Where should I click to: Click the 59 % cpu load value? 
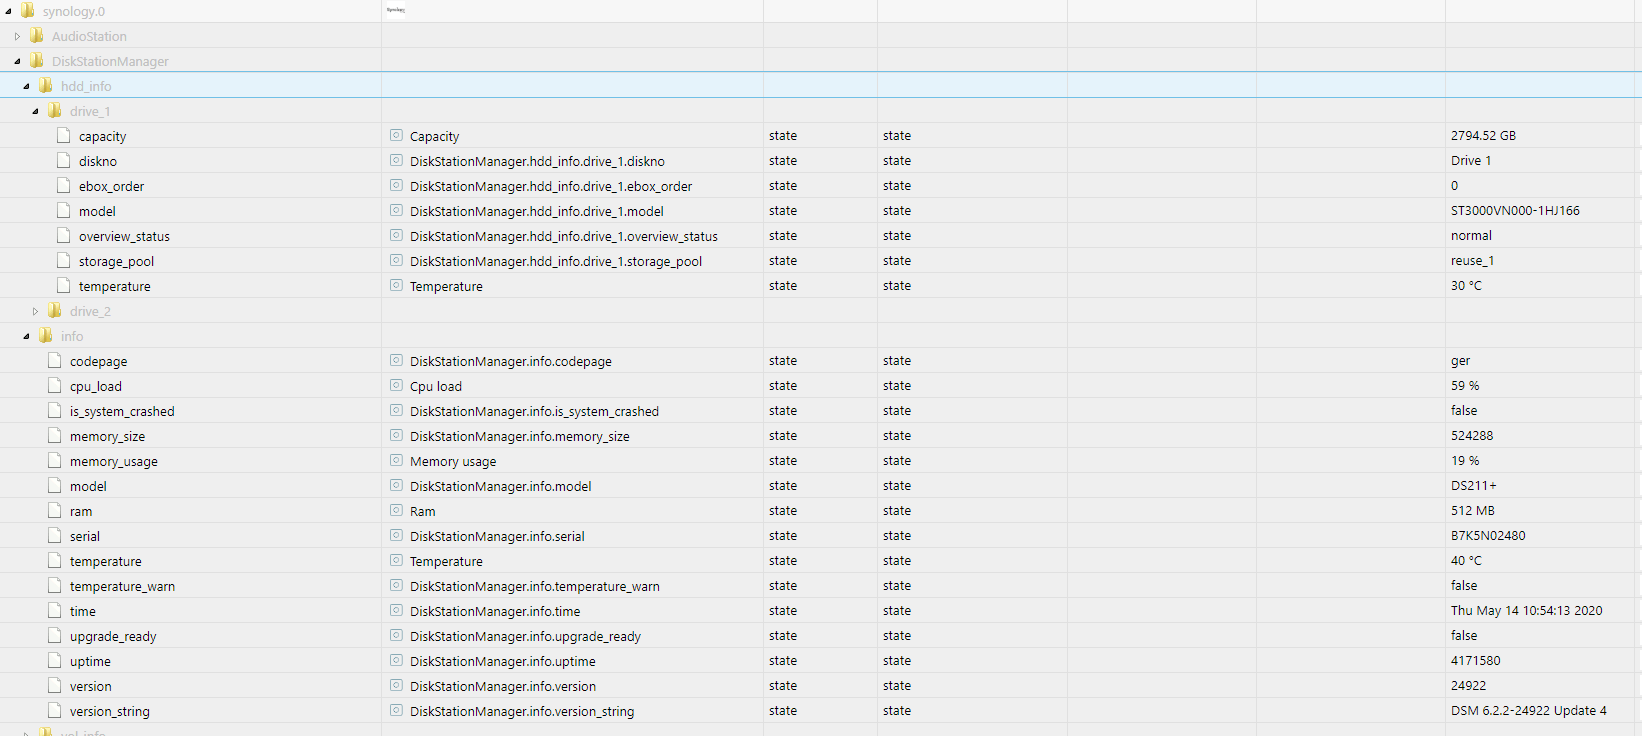coord(1465,385)
